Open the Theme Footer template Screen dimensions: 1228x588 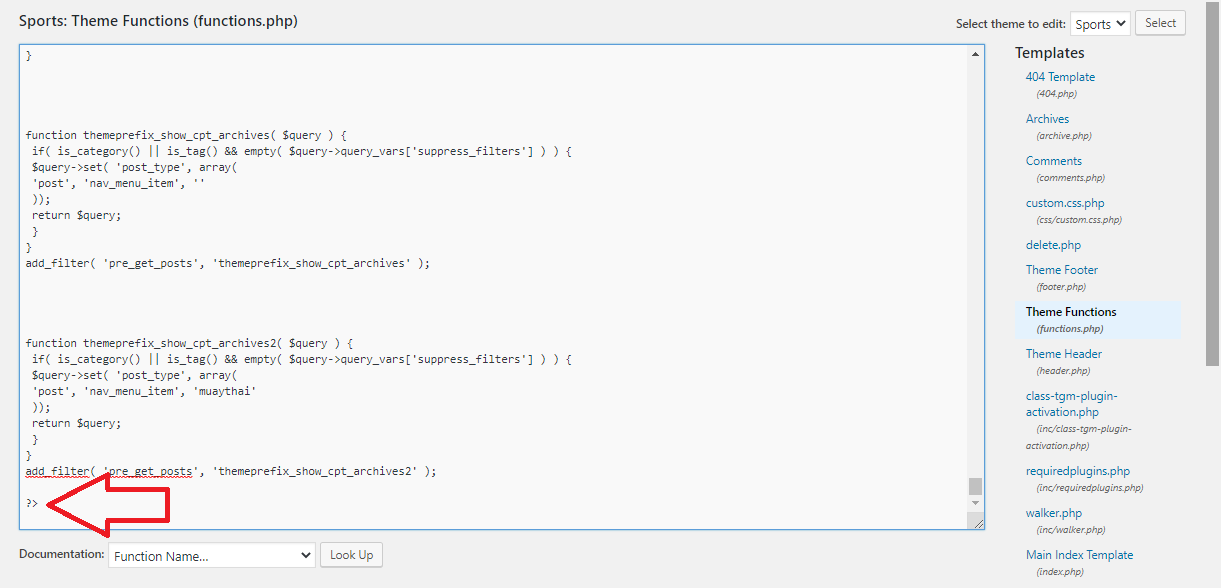click(1061, 270)
